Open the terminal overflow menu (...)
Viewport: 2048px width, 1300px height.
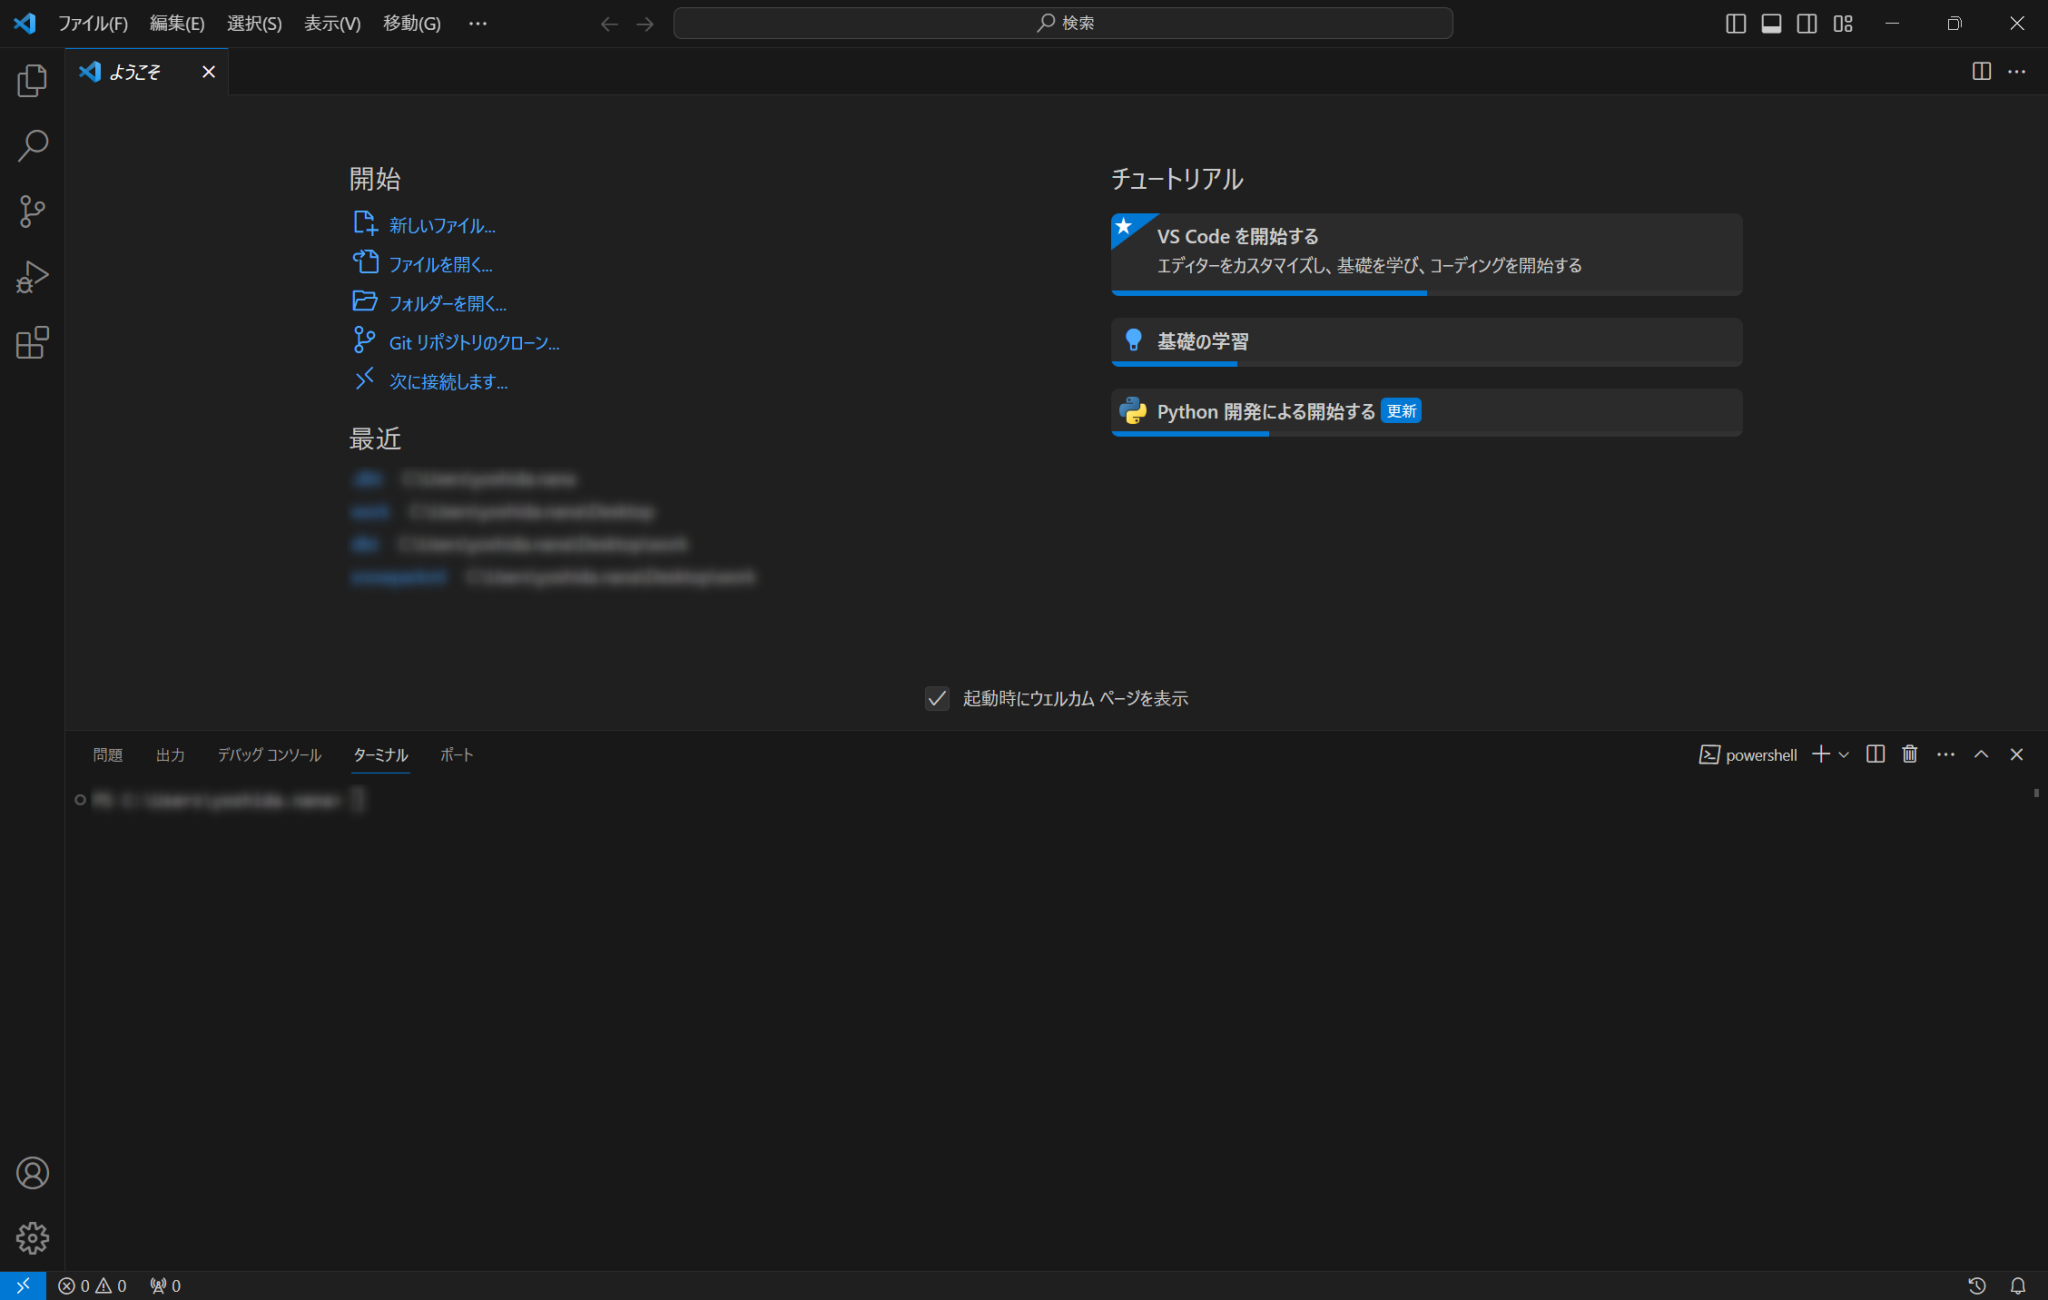click(1947, 754)
